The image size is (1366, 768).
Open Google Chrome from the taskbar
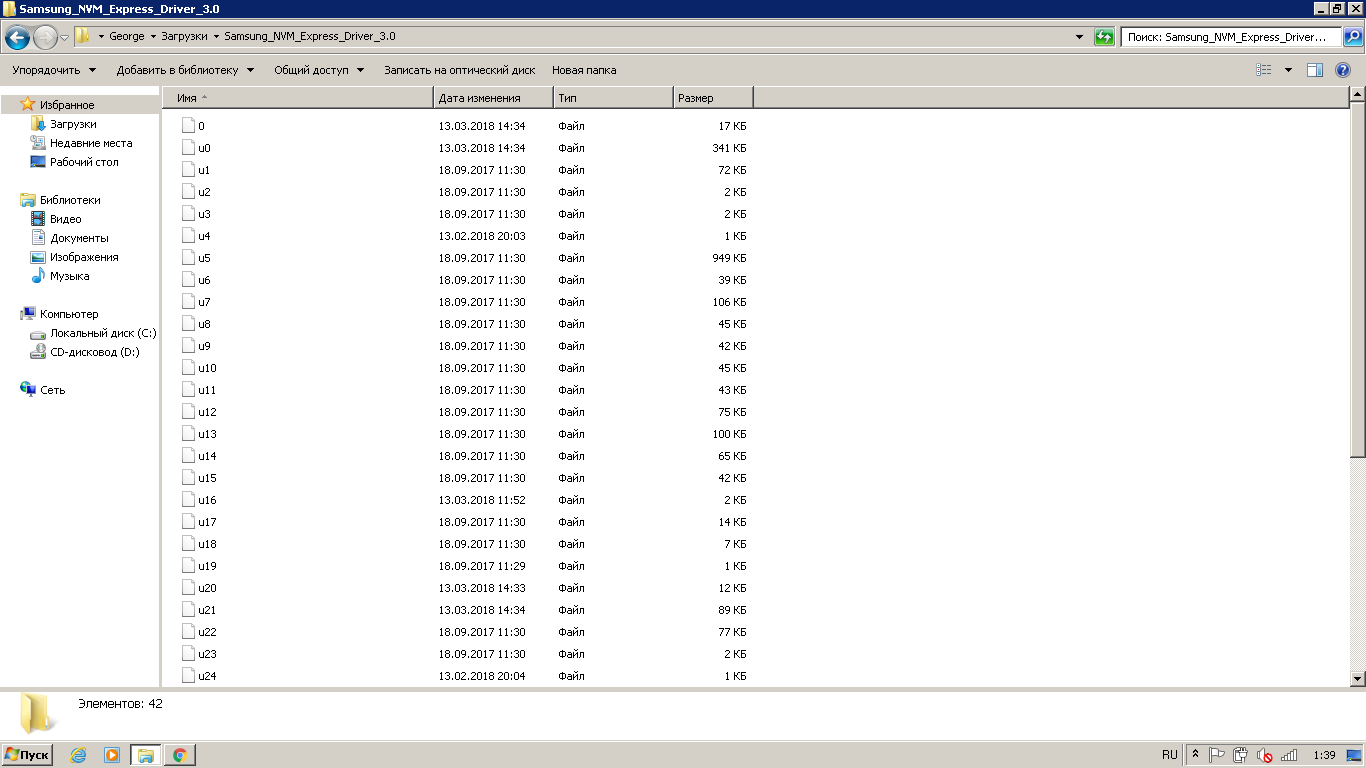point(180,755)
